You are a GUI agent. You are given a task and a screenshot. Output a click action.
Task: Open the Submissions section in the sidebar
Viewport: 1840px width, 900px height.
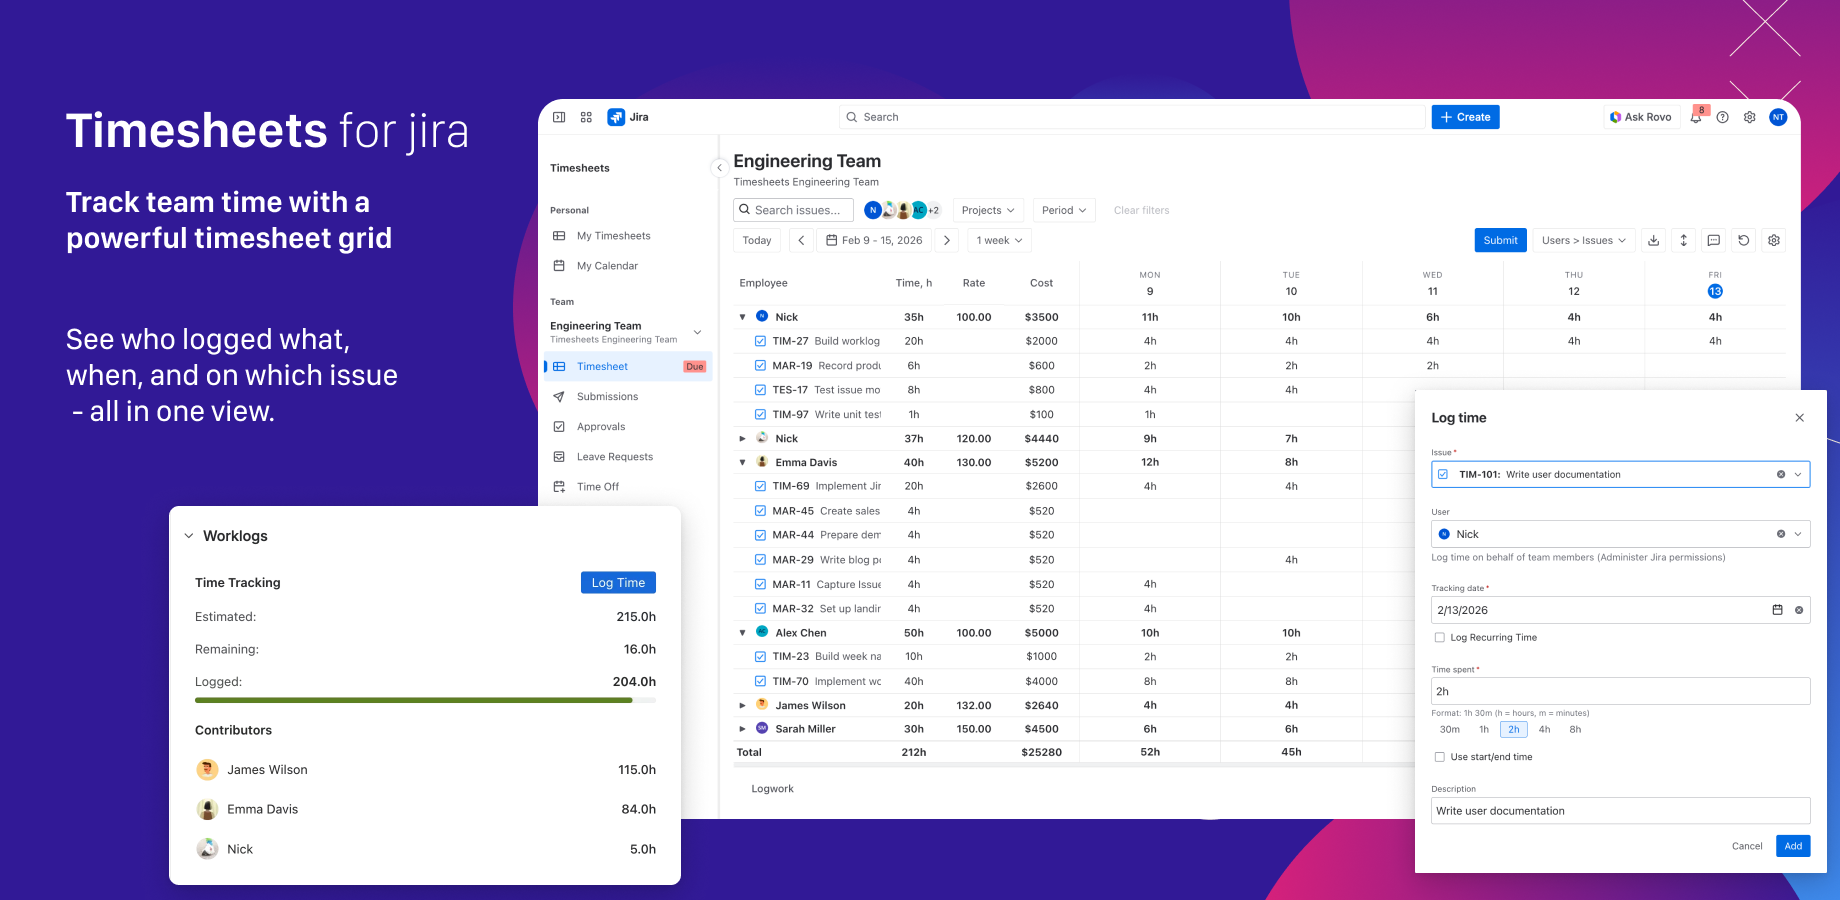(x=606, y=396)
